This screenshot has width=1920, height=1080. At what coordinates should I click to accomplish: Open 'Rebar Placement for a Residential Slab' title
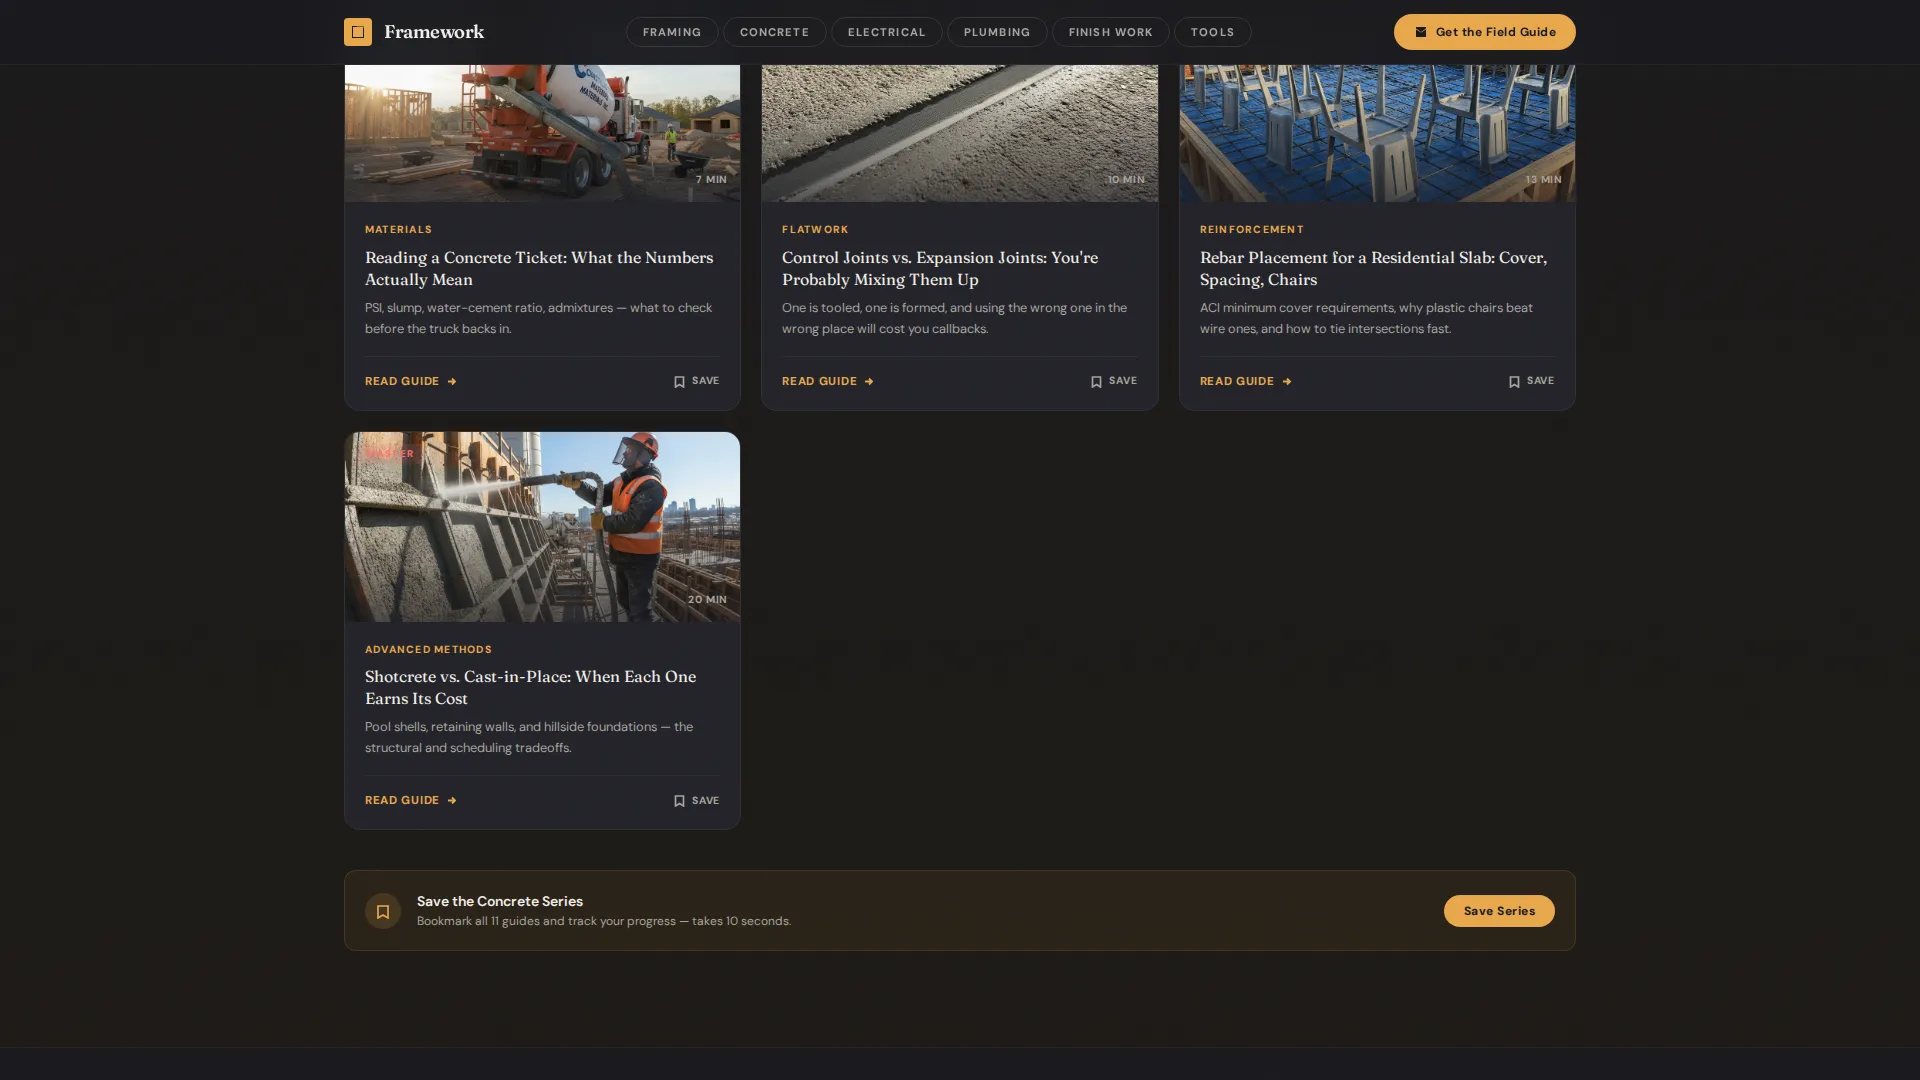[x=1373, y=268]
